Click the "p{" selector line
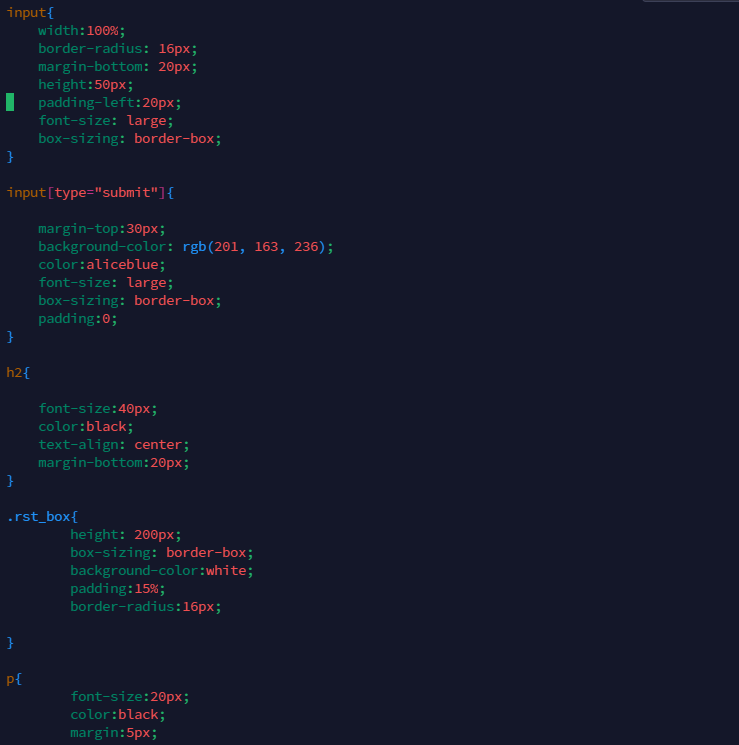 pyautogui.click(x=14, y=679)
